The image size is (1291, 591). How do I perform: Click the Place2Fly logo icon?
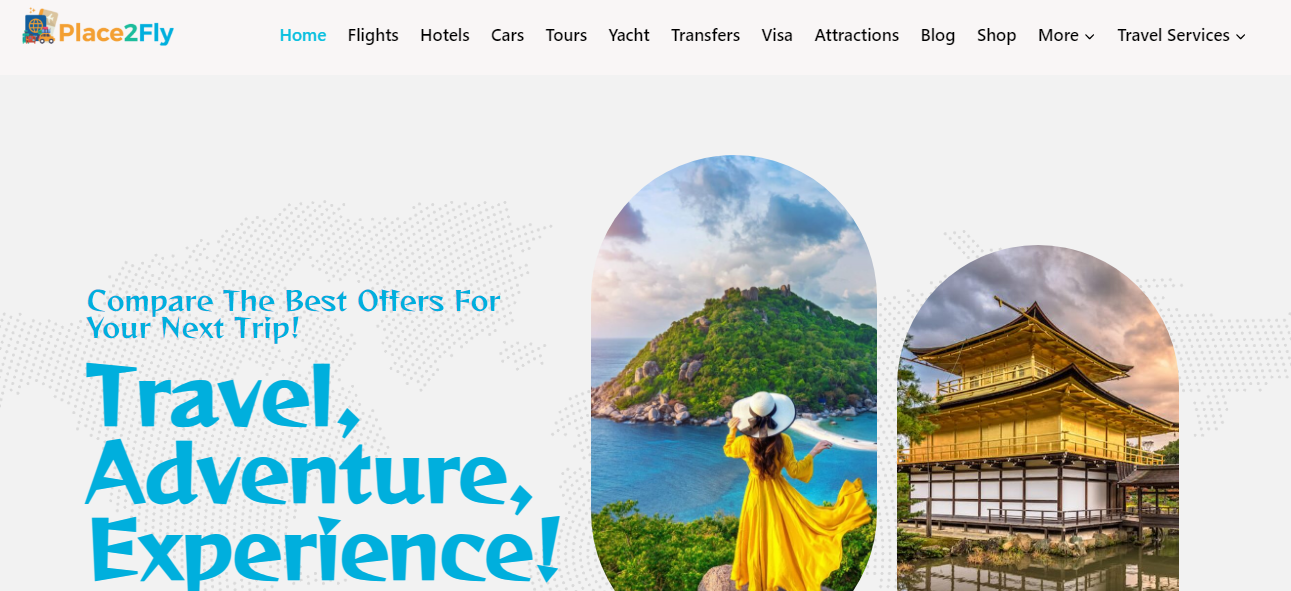(39, 26)
